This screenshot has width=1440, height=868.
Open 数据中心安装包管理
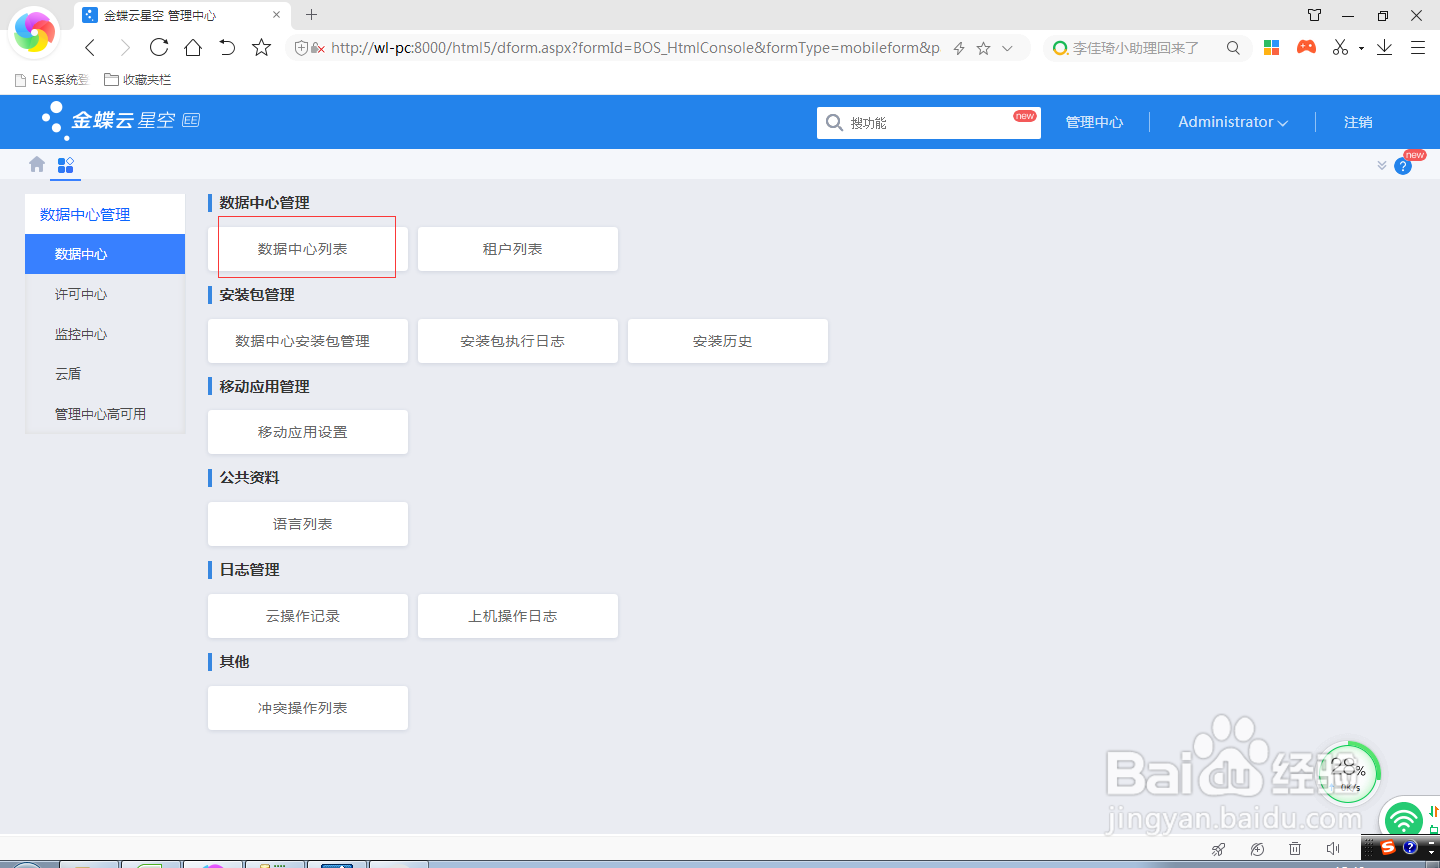tap(308, 341)
